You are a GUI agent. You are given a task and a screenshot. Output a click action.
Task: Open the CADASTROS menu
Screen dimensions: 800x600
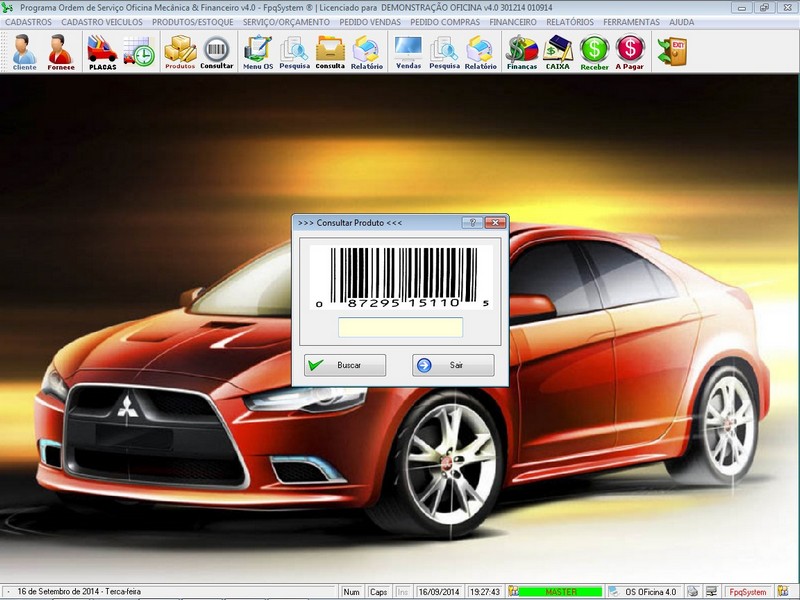tap(29, 22)
